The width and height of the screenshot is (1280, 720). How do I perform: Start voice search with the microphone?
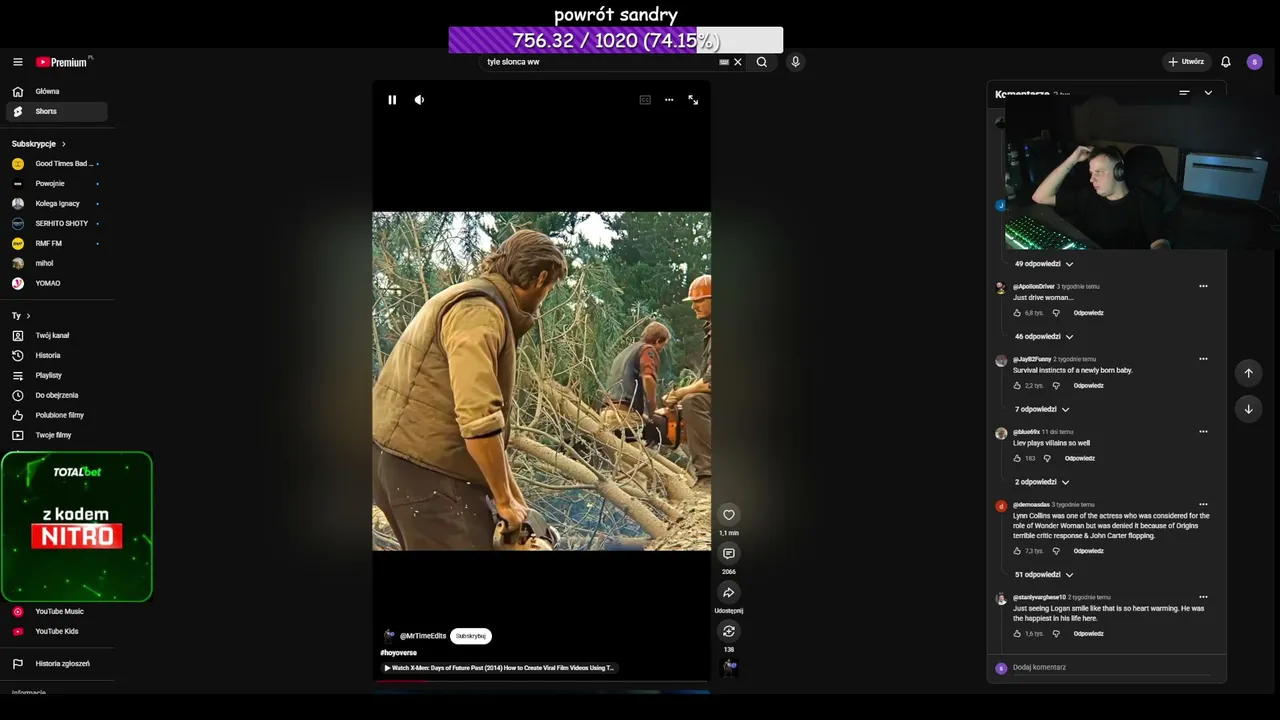[795, 62]
